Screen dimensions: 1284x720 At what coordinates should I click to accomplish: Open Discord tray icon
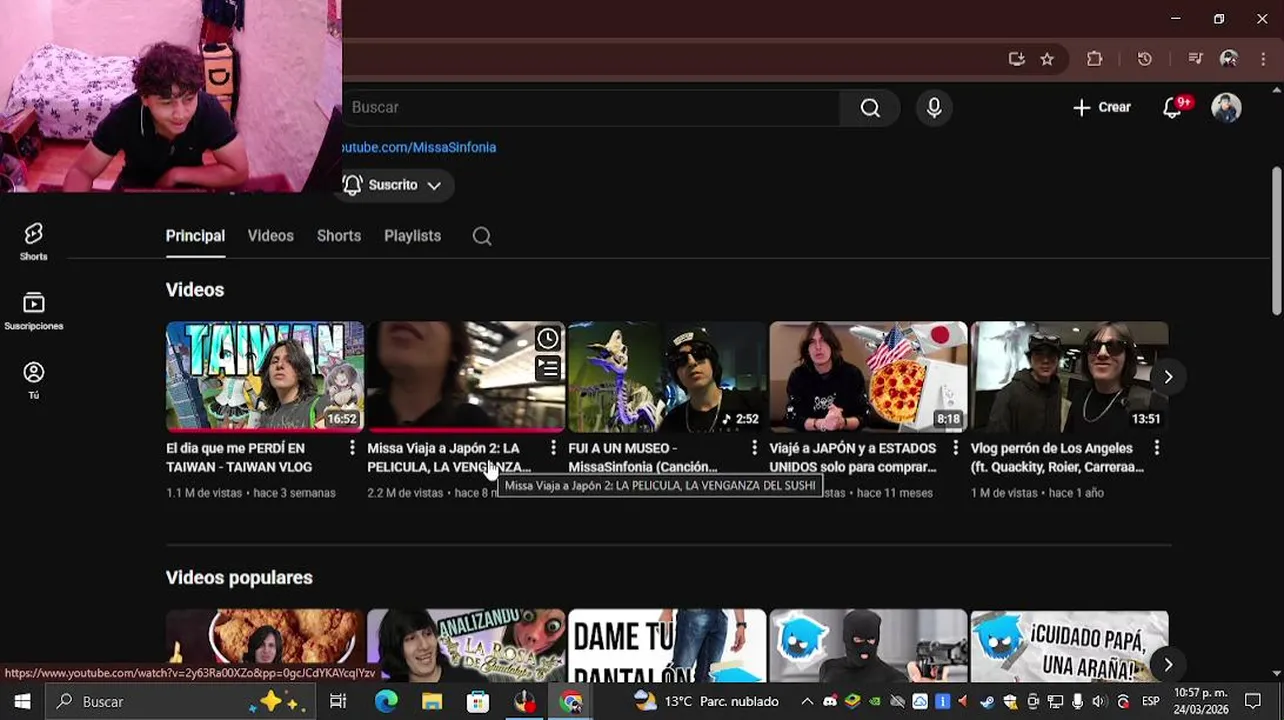[x=830, y=702]
